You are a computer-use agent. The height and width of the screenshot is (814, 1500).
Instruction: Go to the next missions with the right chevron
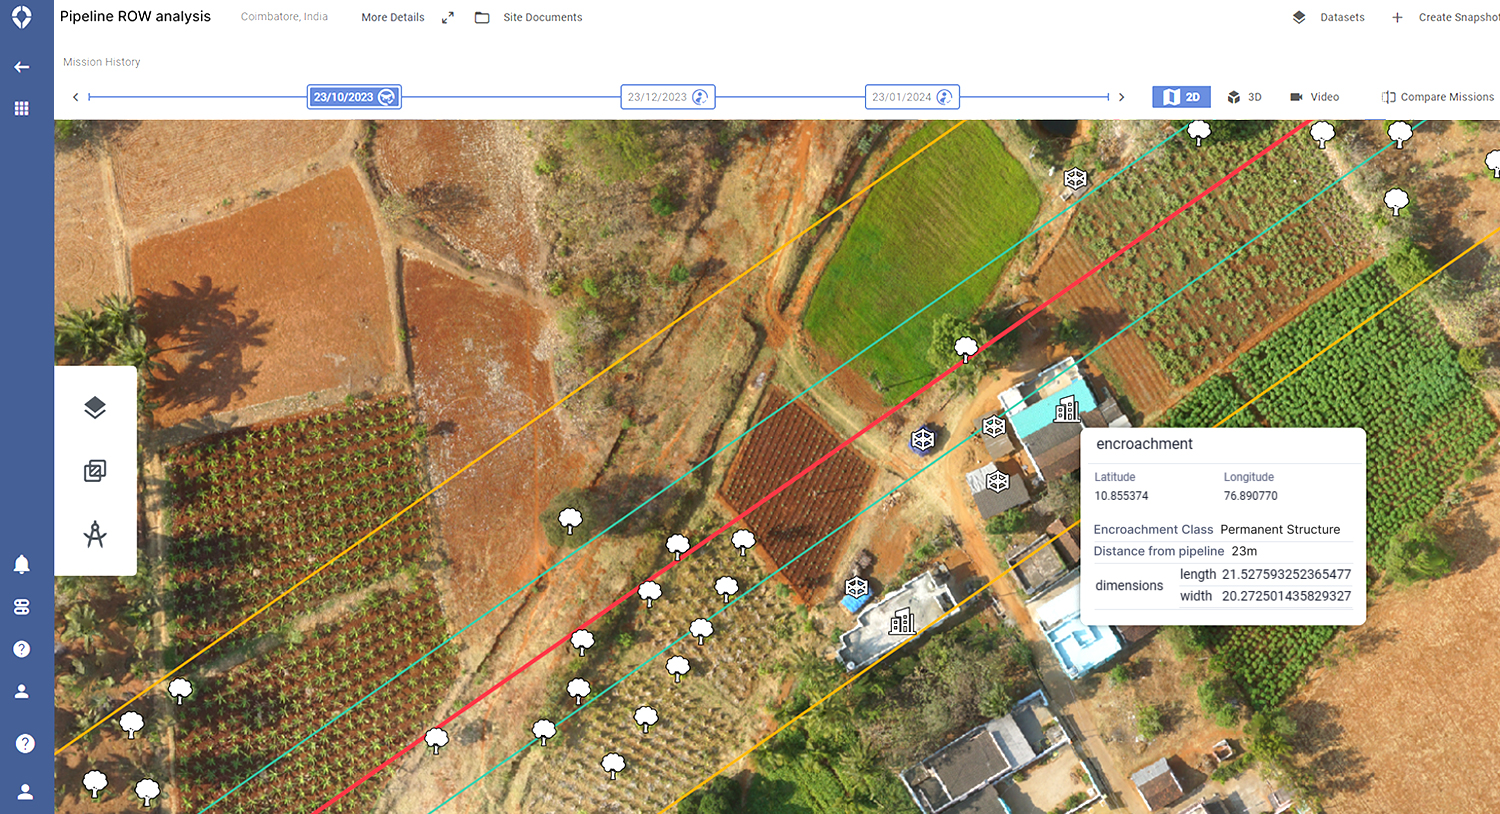tap(1121, 97)
